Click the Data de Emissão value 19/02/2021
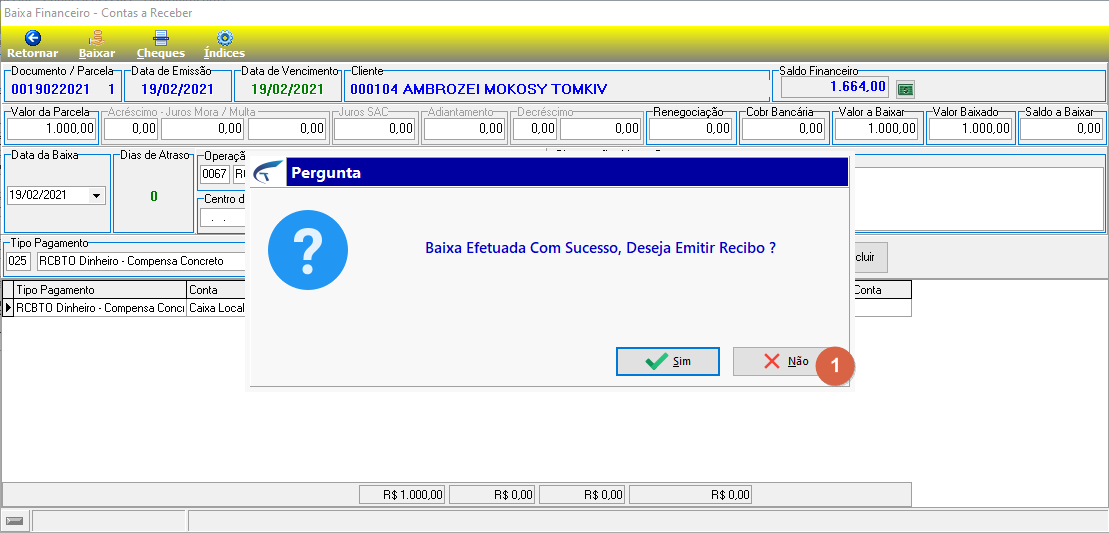Viewport: 1109px width, 533px height. click(x=177, y=89)
